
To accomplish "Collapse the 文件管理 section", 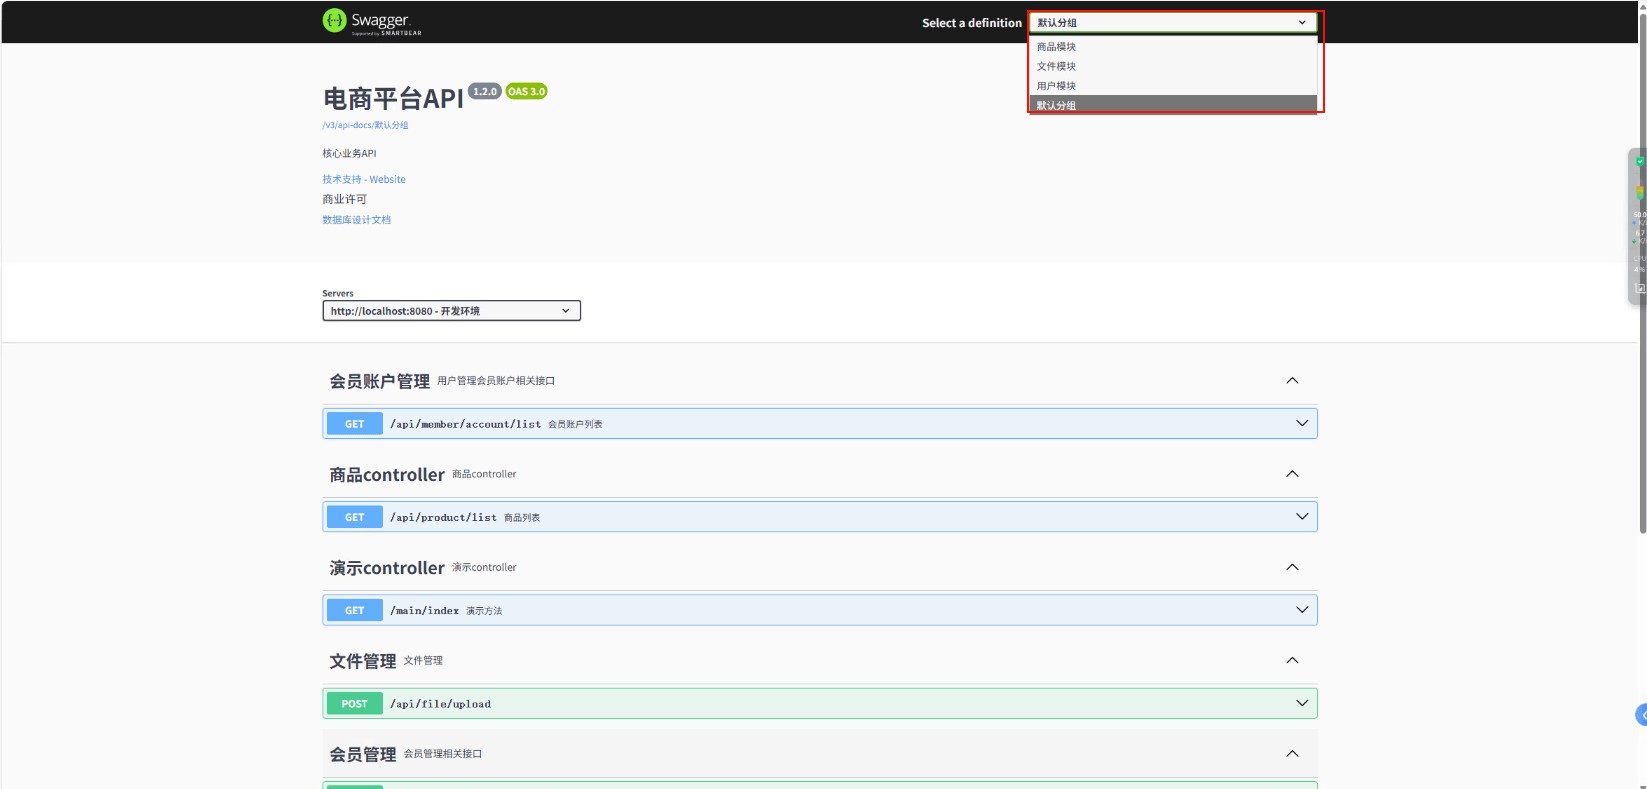I will pos(1292,660).
